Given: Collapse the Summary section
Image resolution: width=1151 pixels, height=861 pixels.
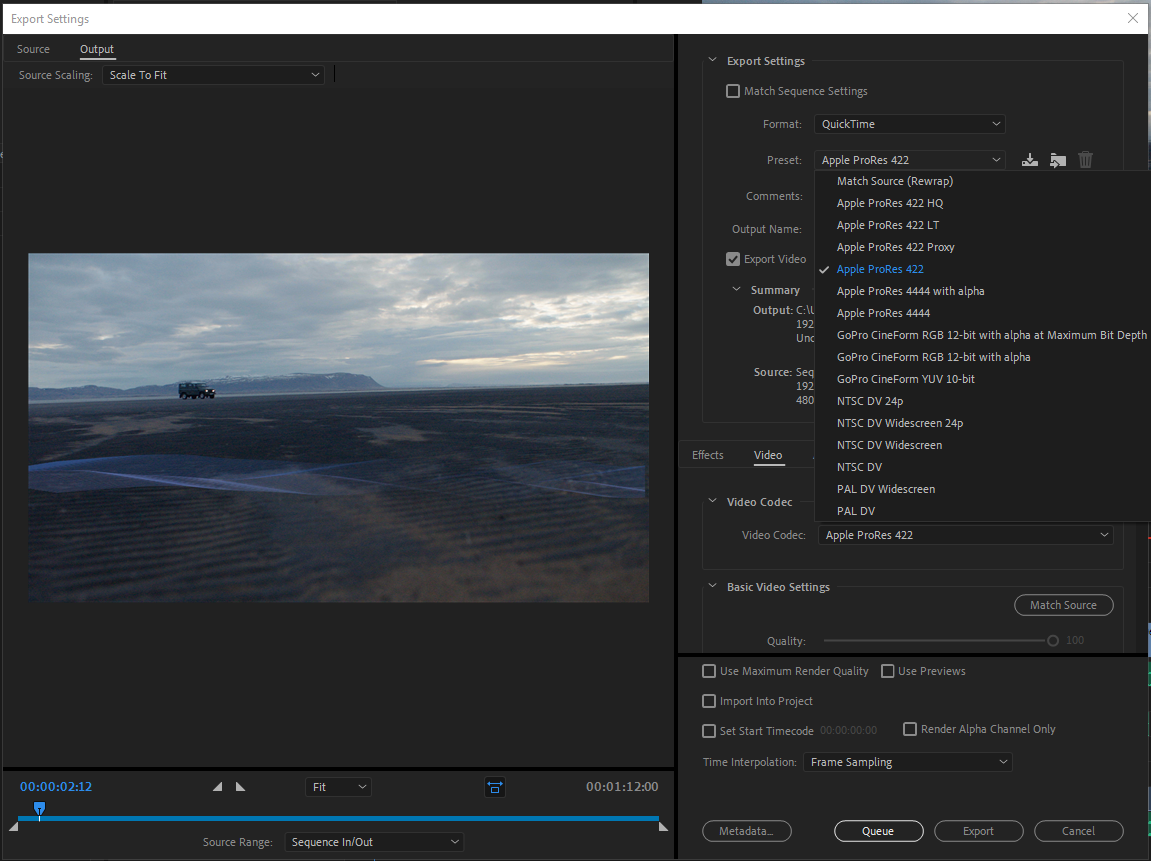Looking at the screenshot, I should pos(736,289).
